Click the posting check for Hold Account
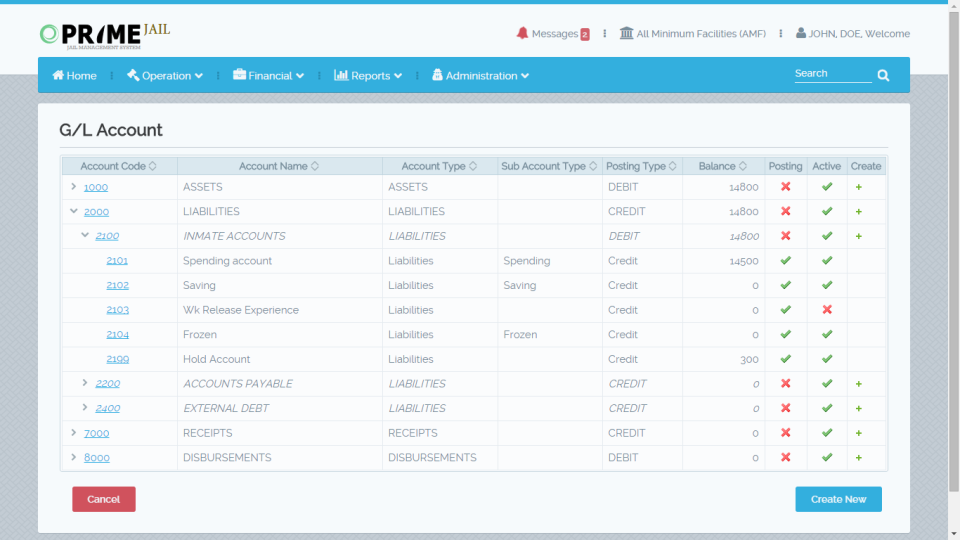Screen dimensions: 960x540 pos(786,359)
